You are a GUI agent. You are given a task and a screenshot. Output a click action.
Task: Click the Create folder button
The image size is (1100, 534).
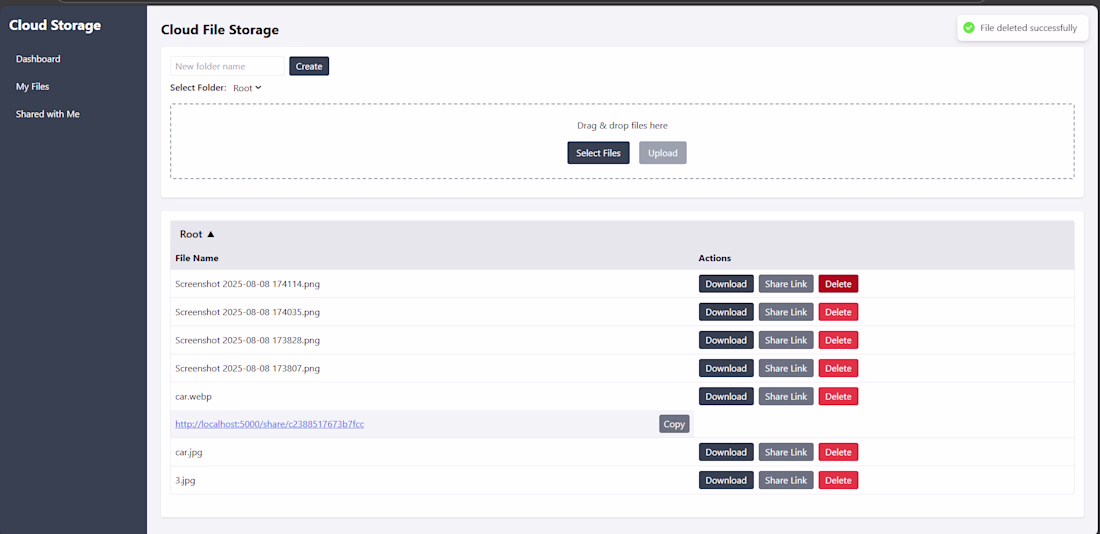309,66
